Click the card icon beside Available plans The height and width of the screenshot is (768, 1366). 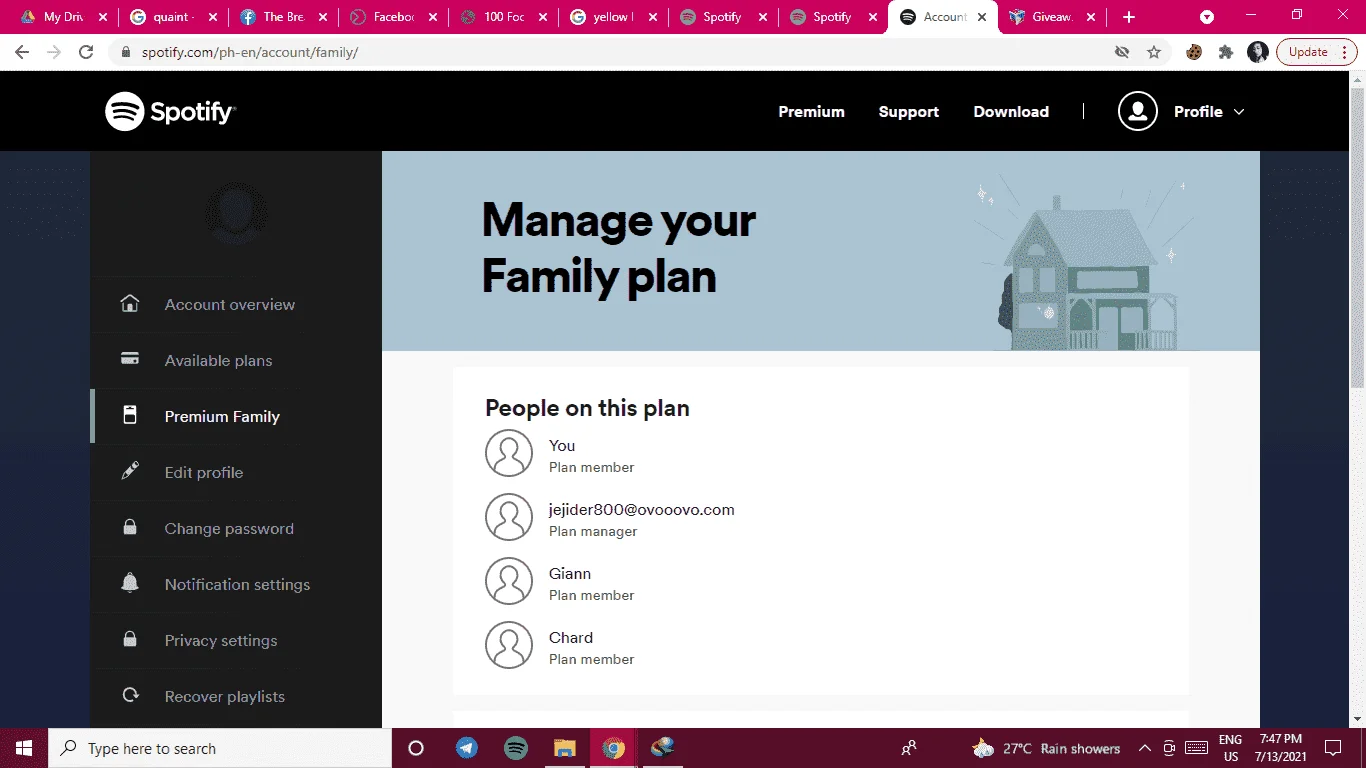(130, 359)
